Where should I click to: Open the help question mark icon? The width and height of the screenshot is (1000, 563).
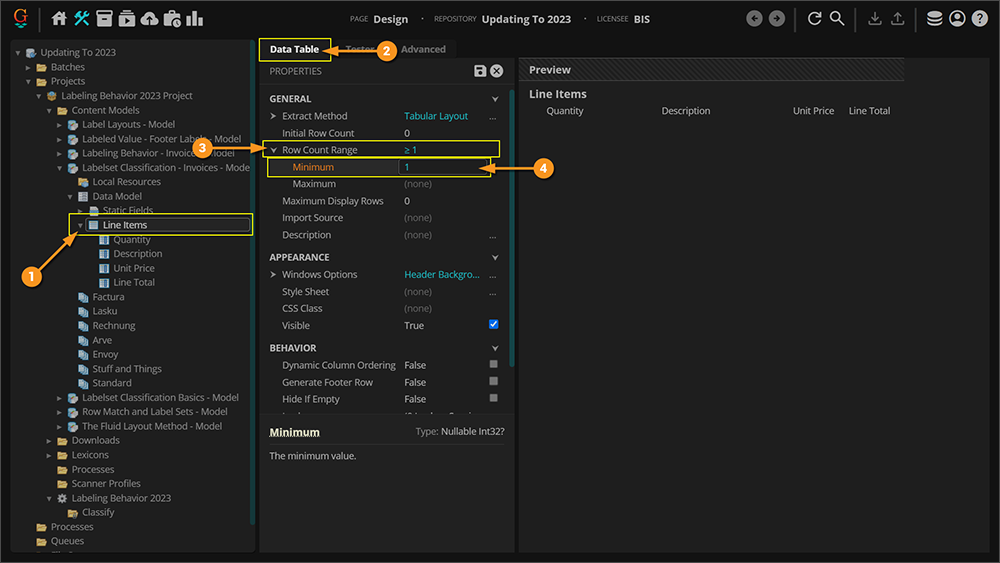(x=980, y=19)
